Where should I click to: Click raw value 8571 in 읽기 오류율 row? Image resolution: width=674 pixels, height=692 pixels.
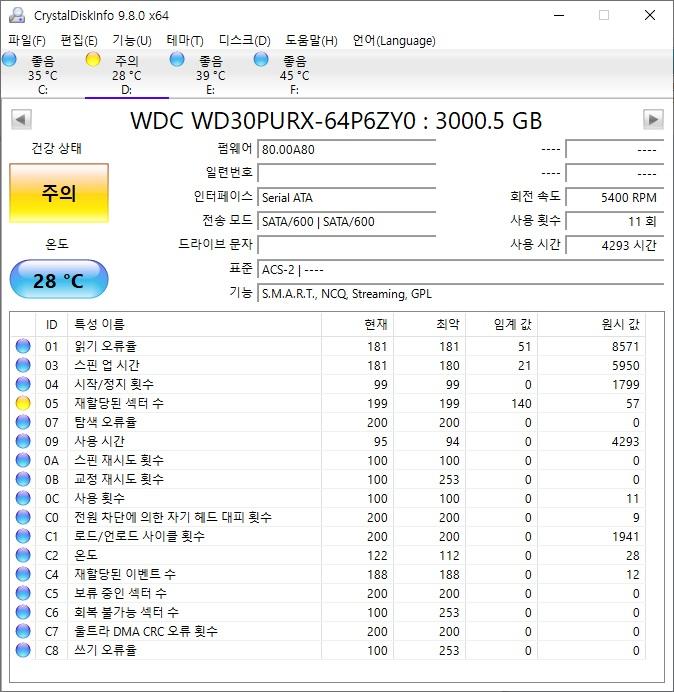pyautogui.click(x=625, y=346)
